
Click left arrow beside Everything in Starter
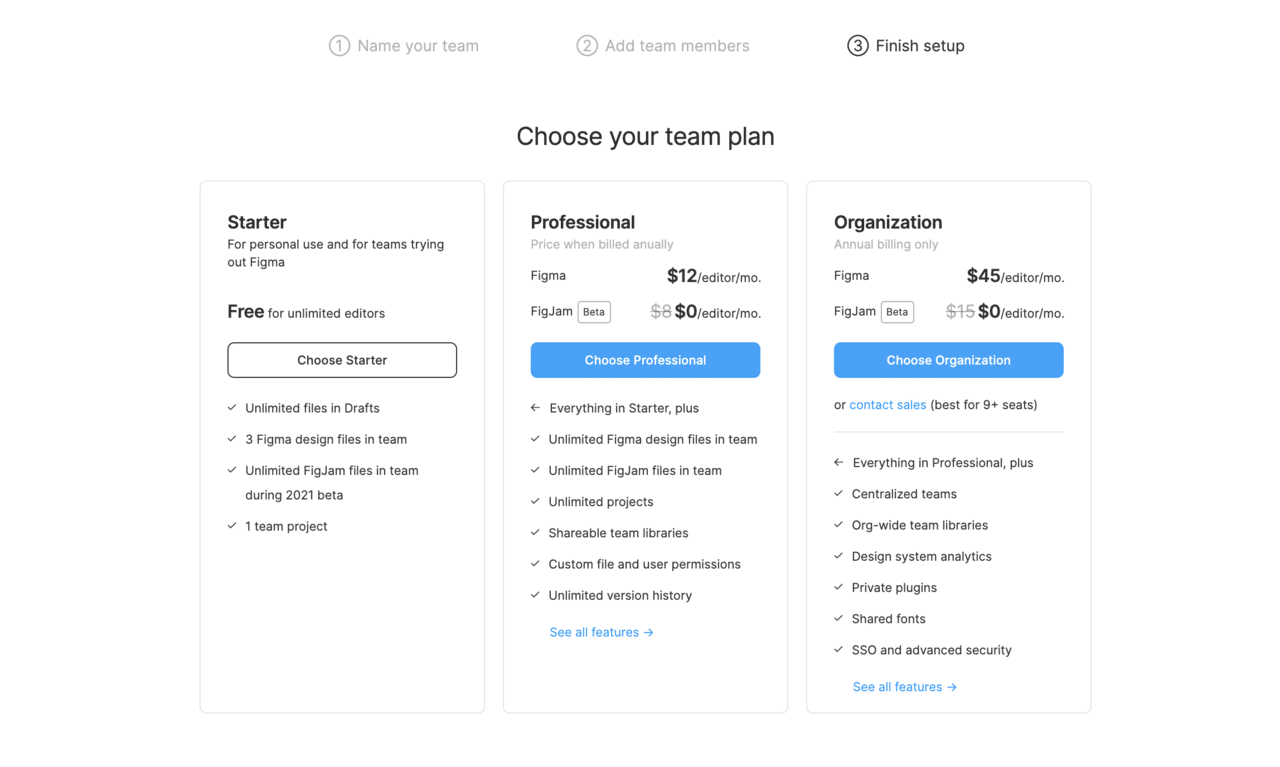536,408
